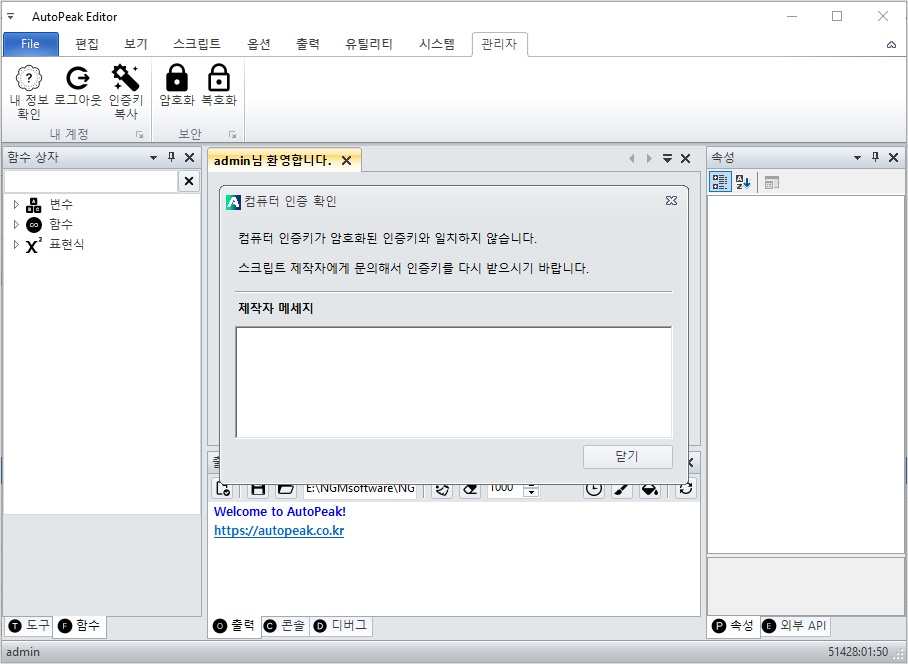Click the 인증키 복사 wand icon

(126, 78)
